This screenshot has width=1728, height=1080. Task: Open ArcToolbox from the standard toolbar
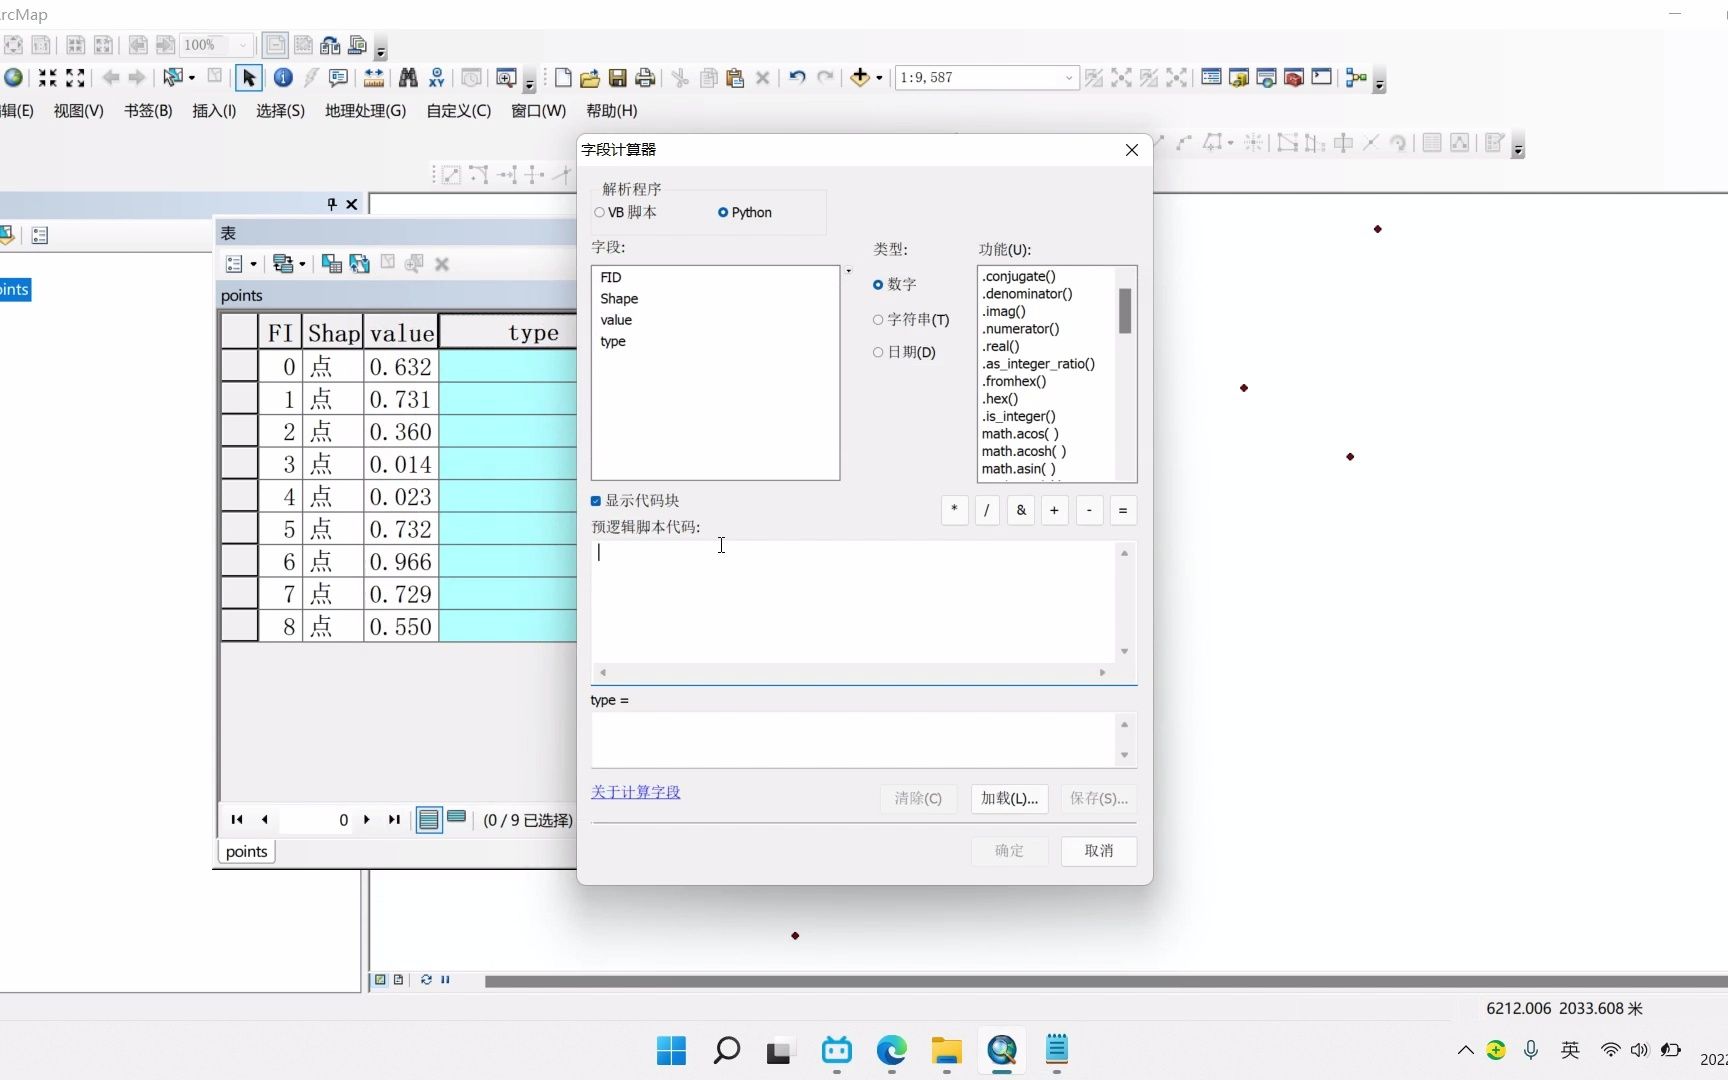(x=1293, y=78)
